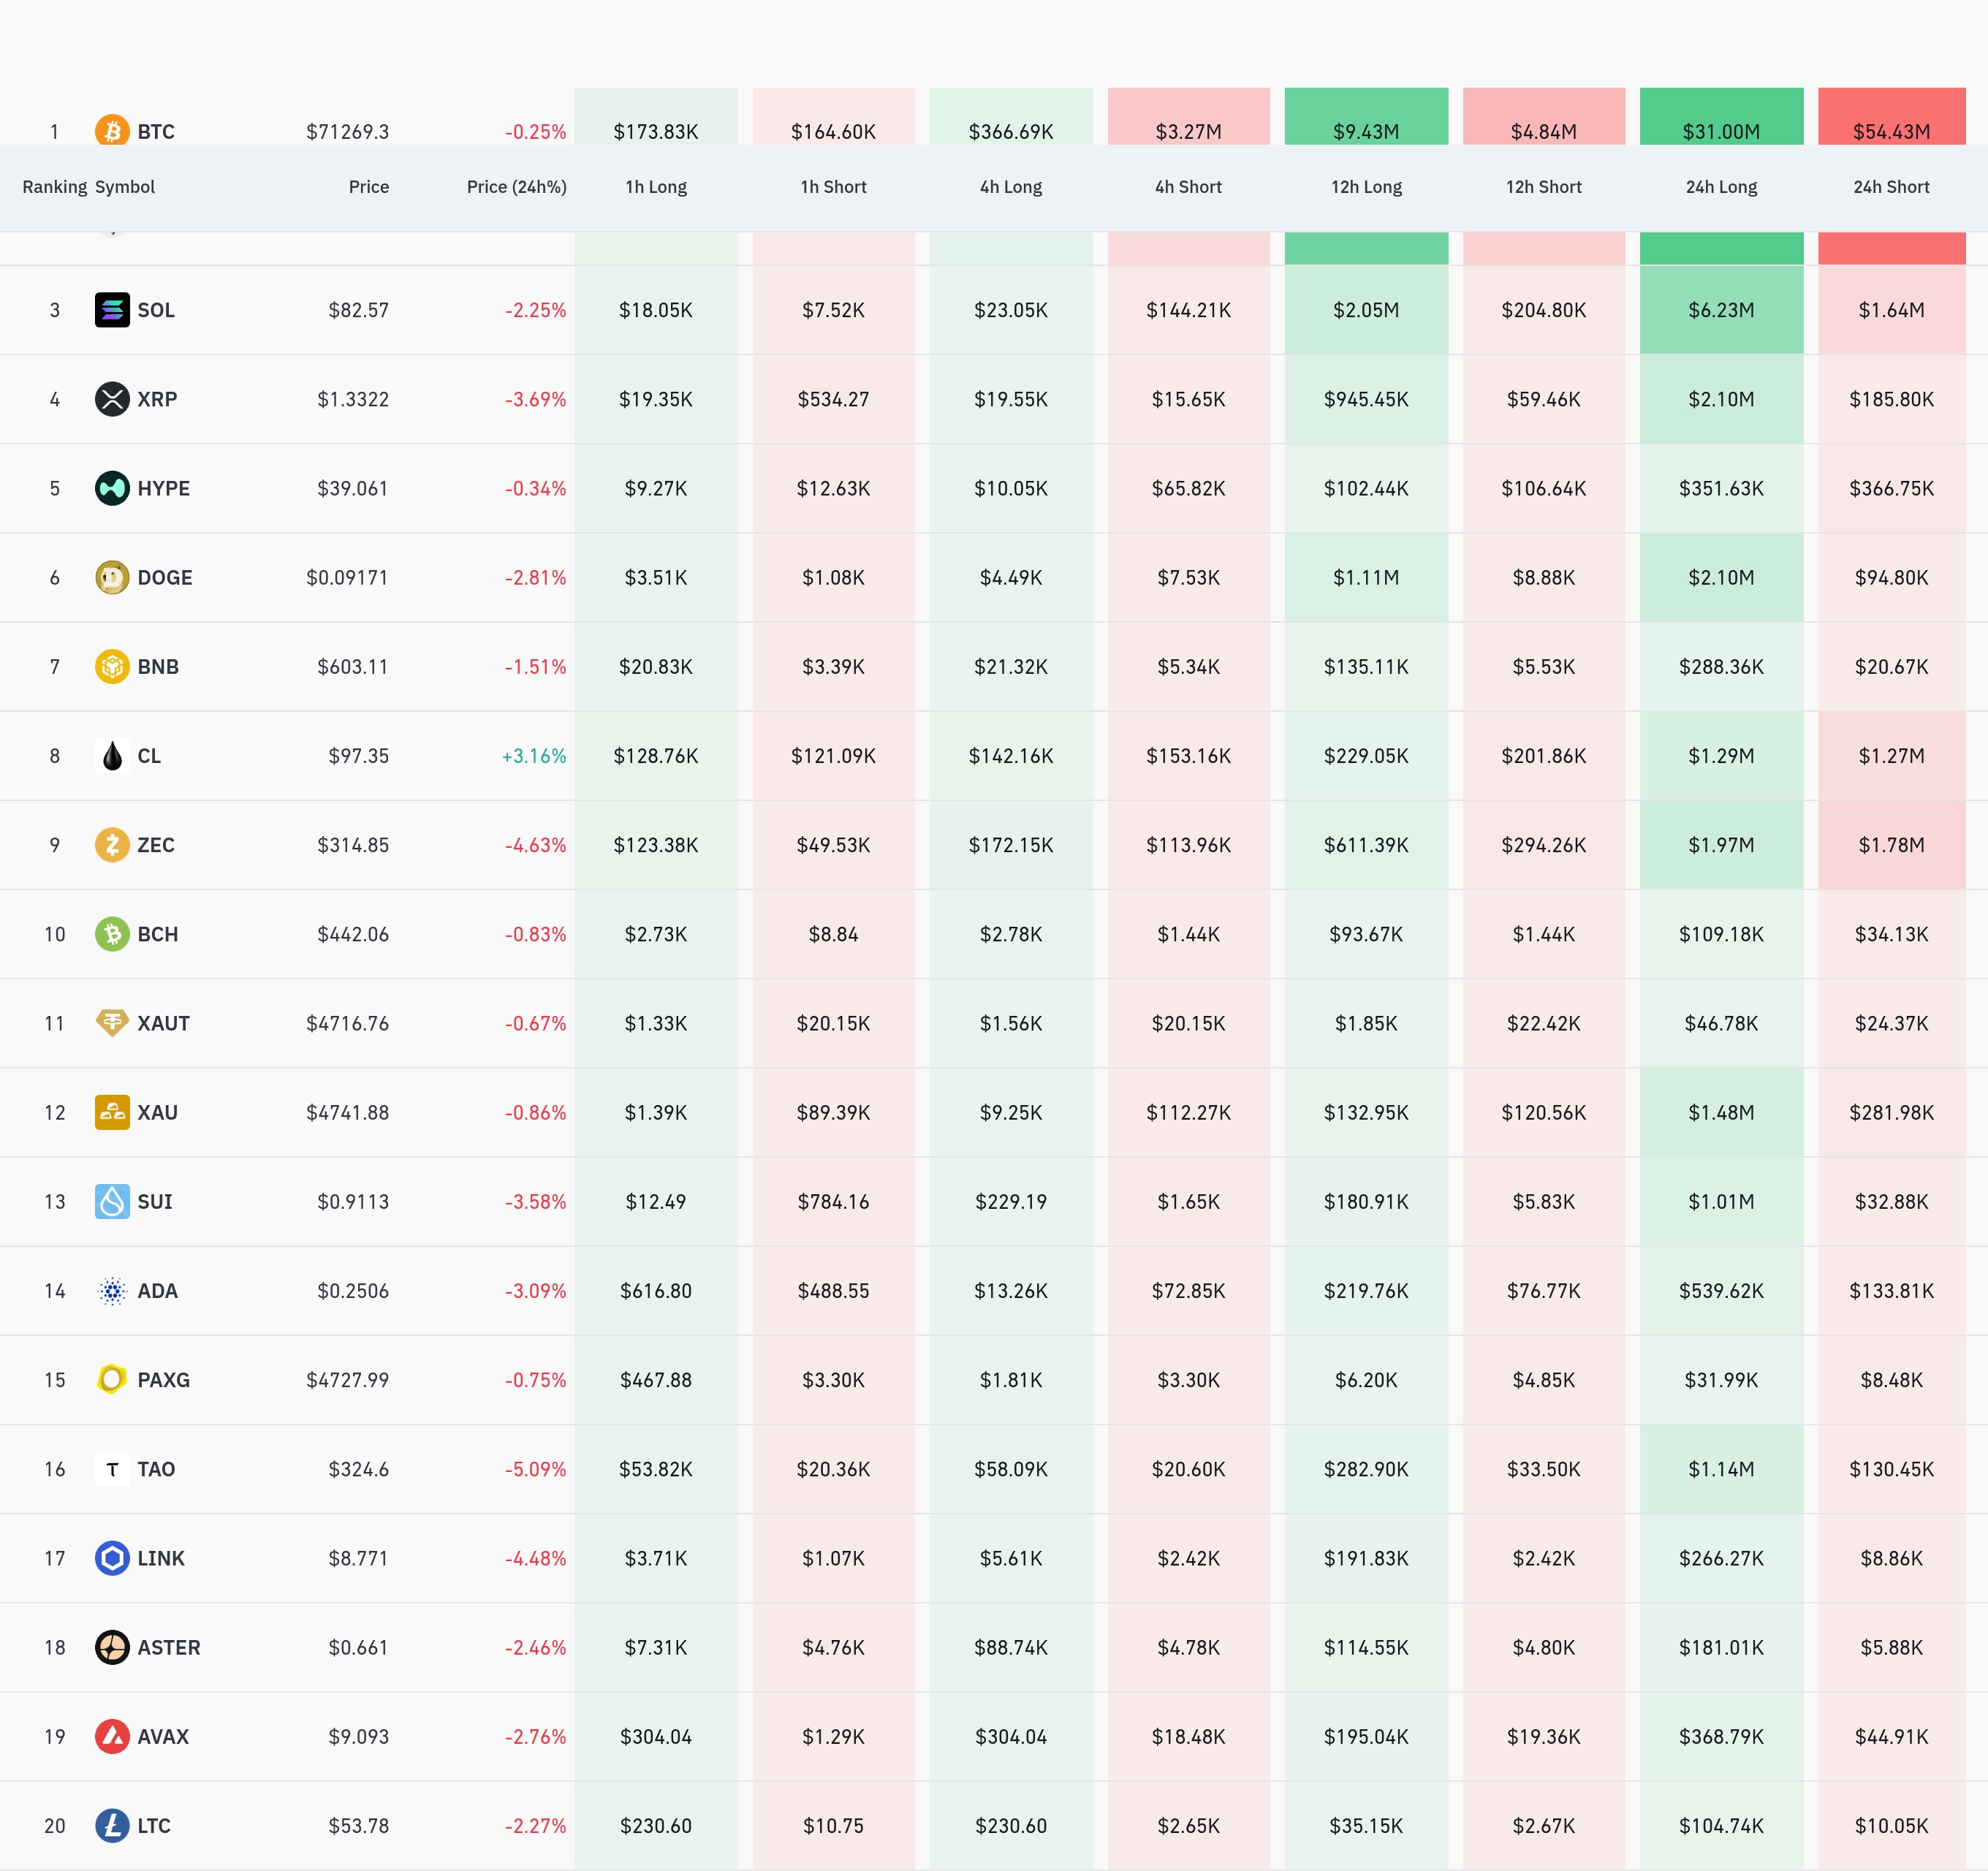
Task: Click the LINK hexagon icon
Action: 112,1558
